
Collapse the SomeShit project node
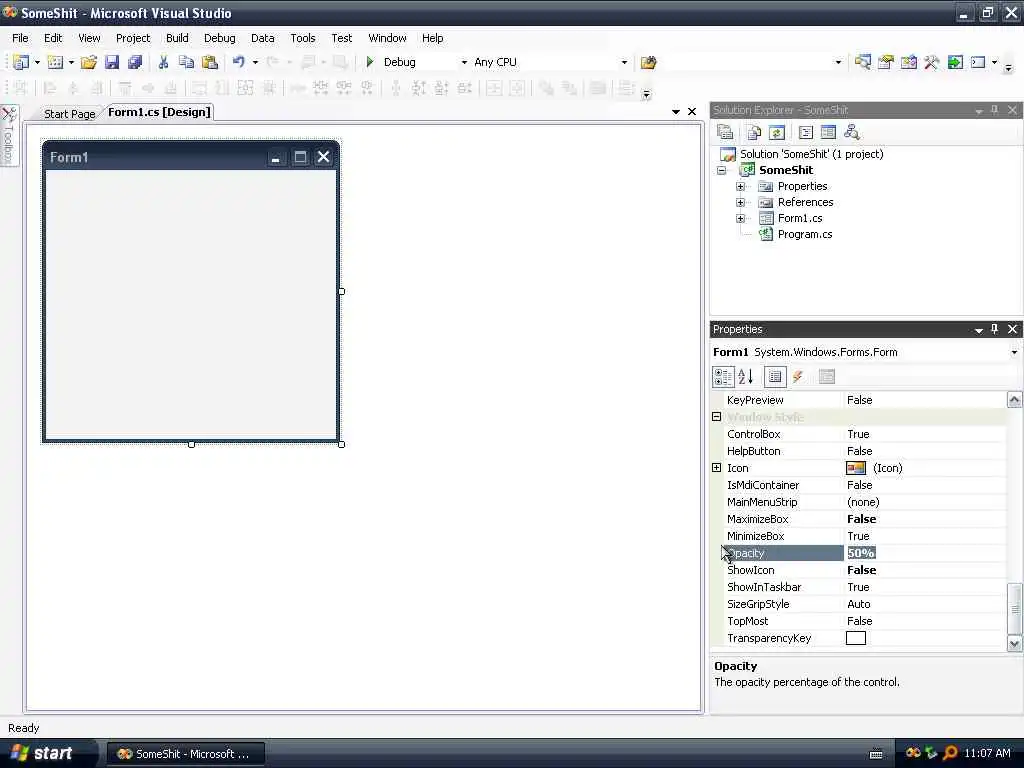click(x=722, y=170)
